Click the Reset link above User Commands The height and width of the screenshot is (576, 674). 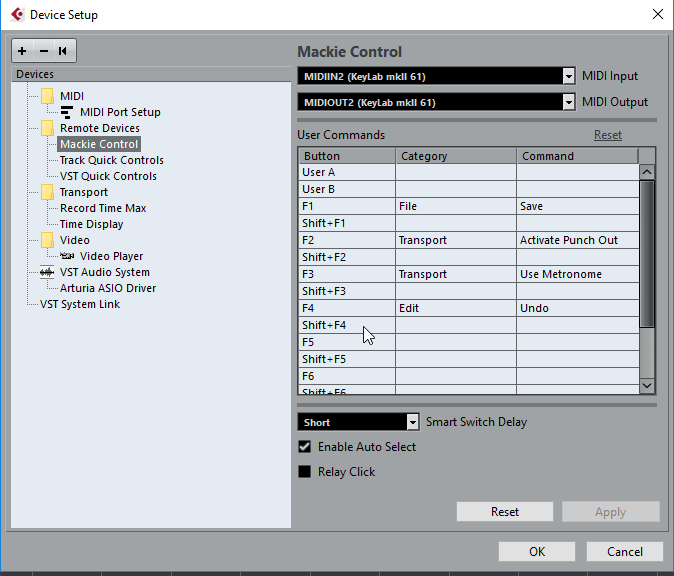pyautogui.click(x=607, y=135)
